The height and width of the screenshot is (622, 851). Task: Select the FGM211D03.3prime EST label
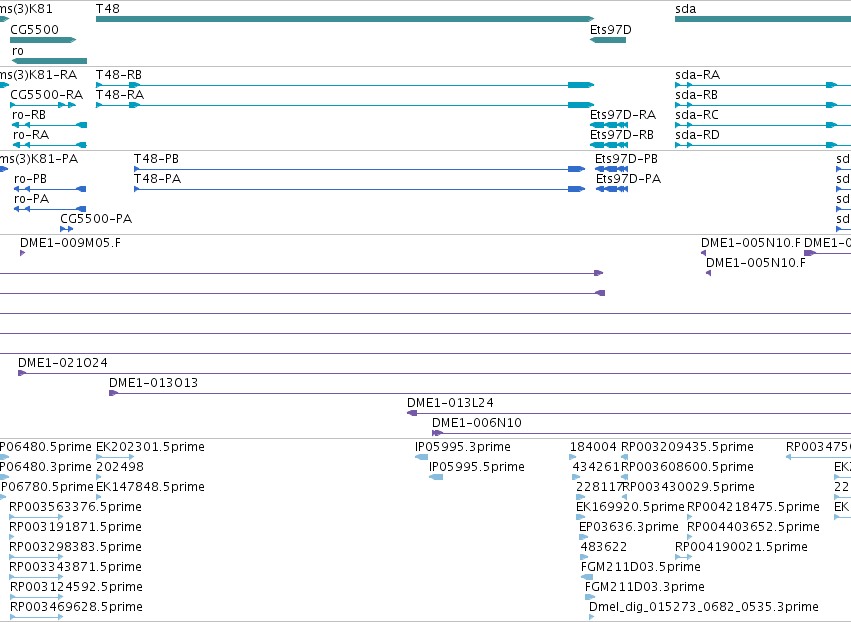pos(645,587)
